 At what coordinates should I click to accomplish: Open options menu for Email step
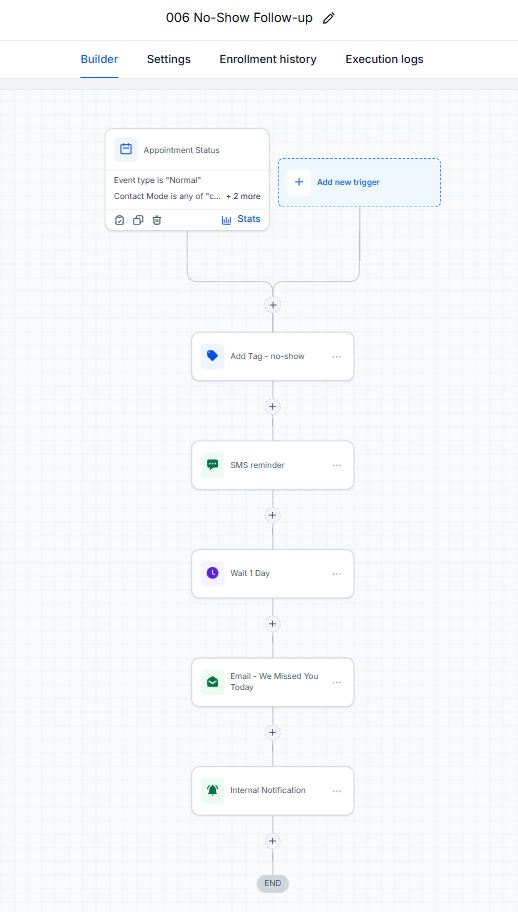[x=337, y=682]
